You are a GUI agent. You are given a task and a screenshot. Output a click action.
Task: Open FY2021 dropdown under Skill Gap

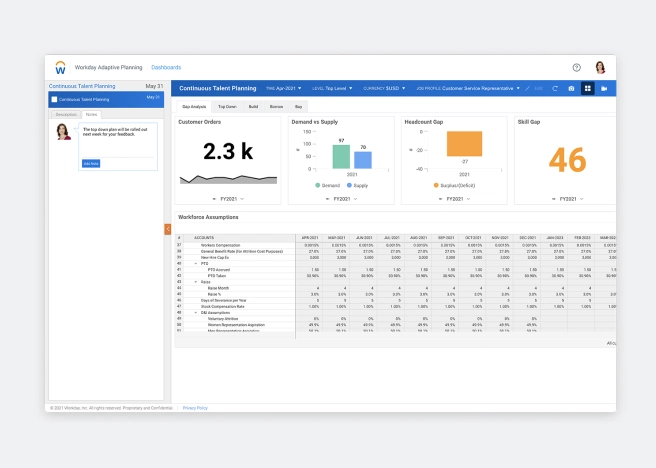pyautogui.click(x=571, y=199)
